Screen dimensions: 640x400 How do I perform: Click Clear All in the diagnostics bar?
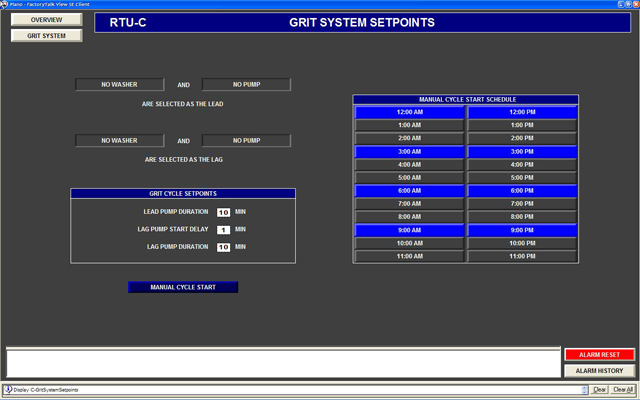click(x=622, y=389)
